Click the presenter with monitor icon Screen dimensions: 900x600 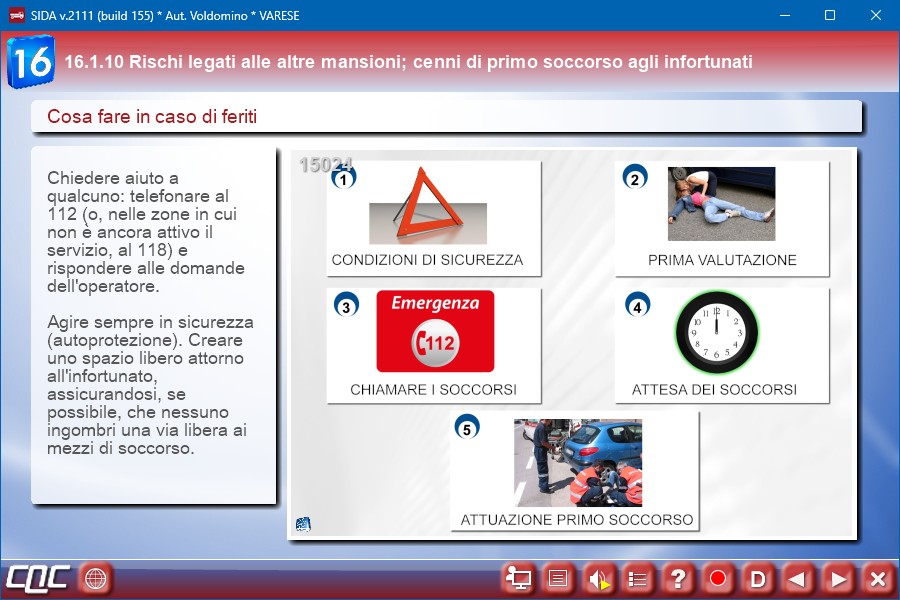(x=518, y=578)
